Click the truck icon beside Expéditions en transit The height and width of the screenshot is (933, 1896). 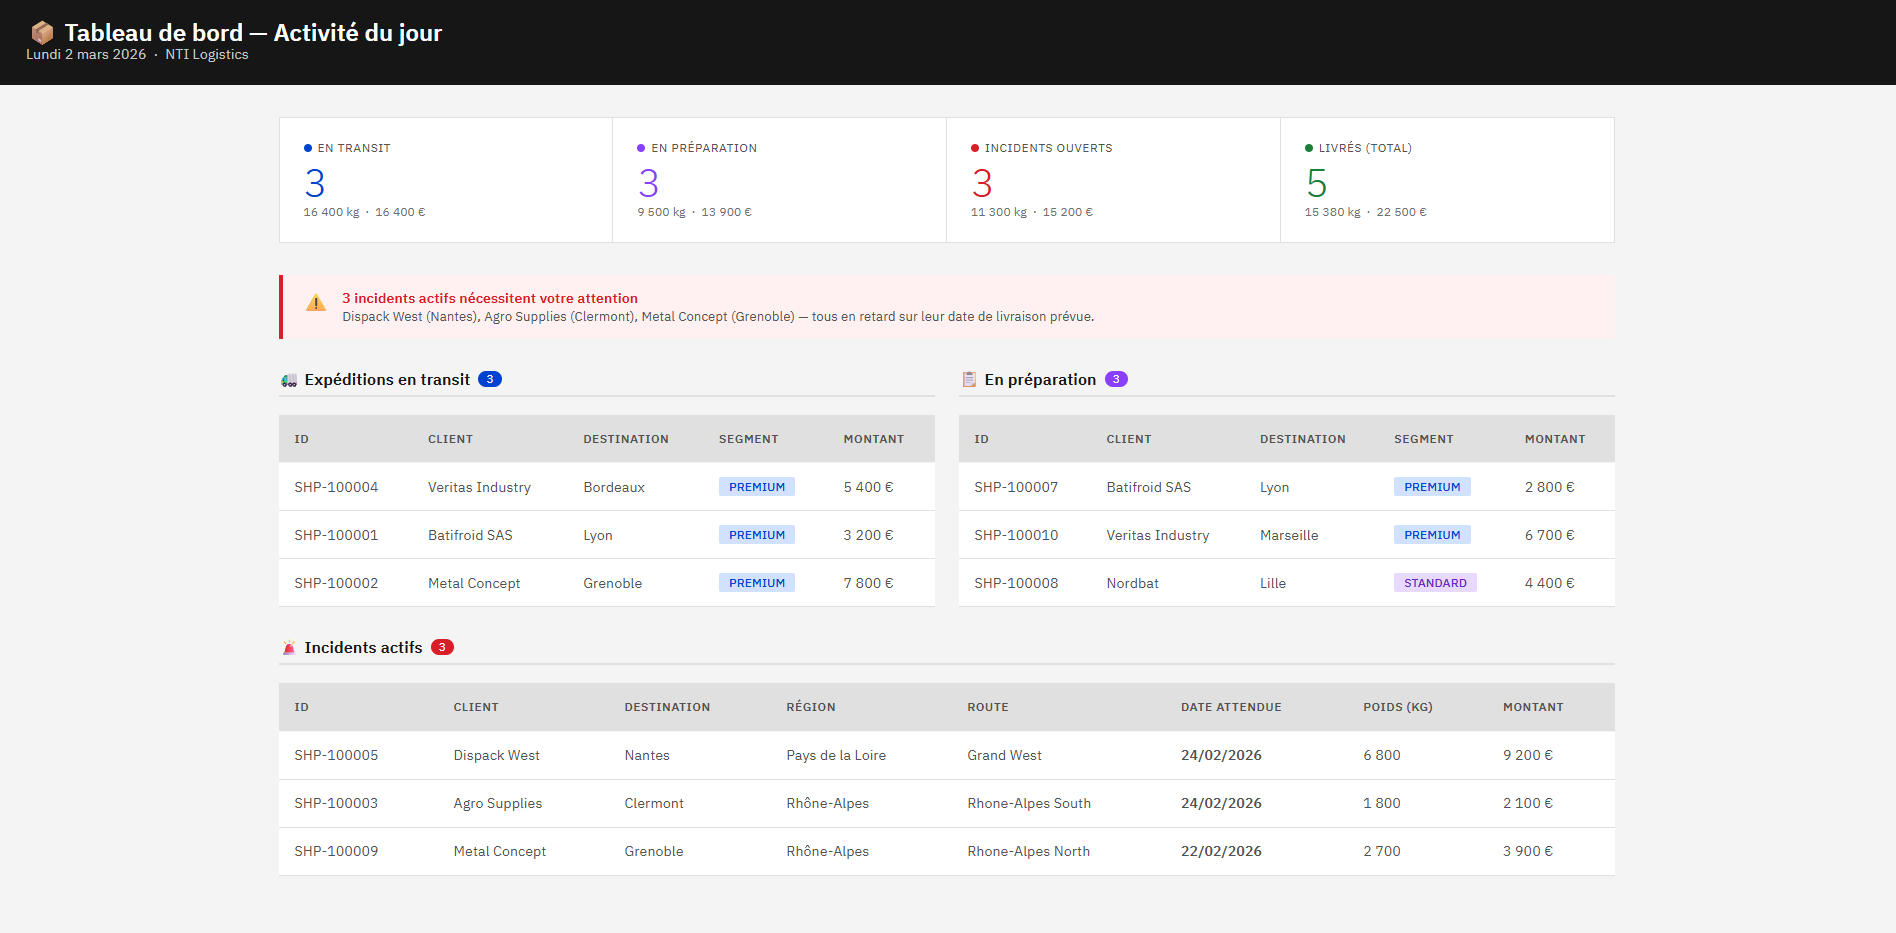coord(288,380)
